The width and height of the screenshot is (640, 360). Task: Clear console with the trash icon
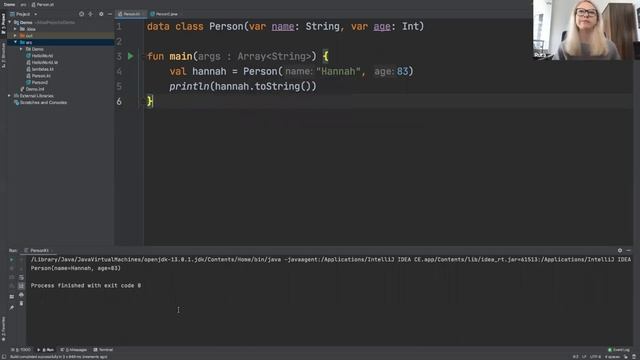tap(21, 304)
